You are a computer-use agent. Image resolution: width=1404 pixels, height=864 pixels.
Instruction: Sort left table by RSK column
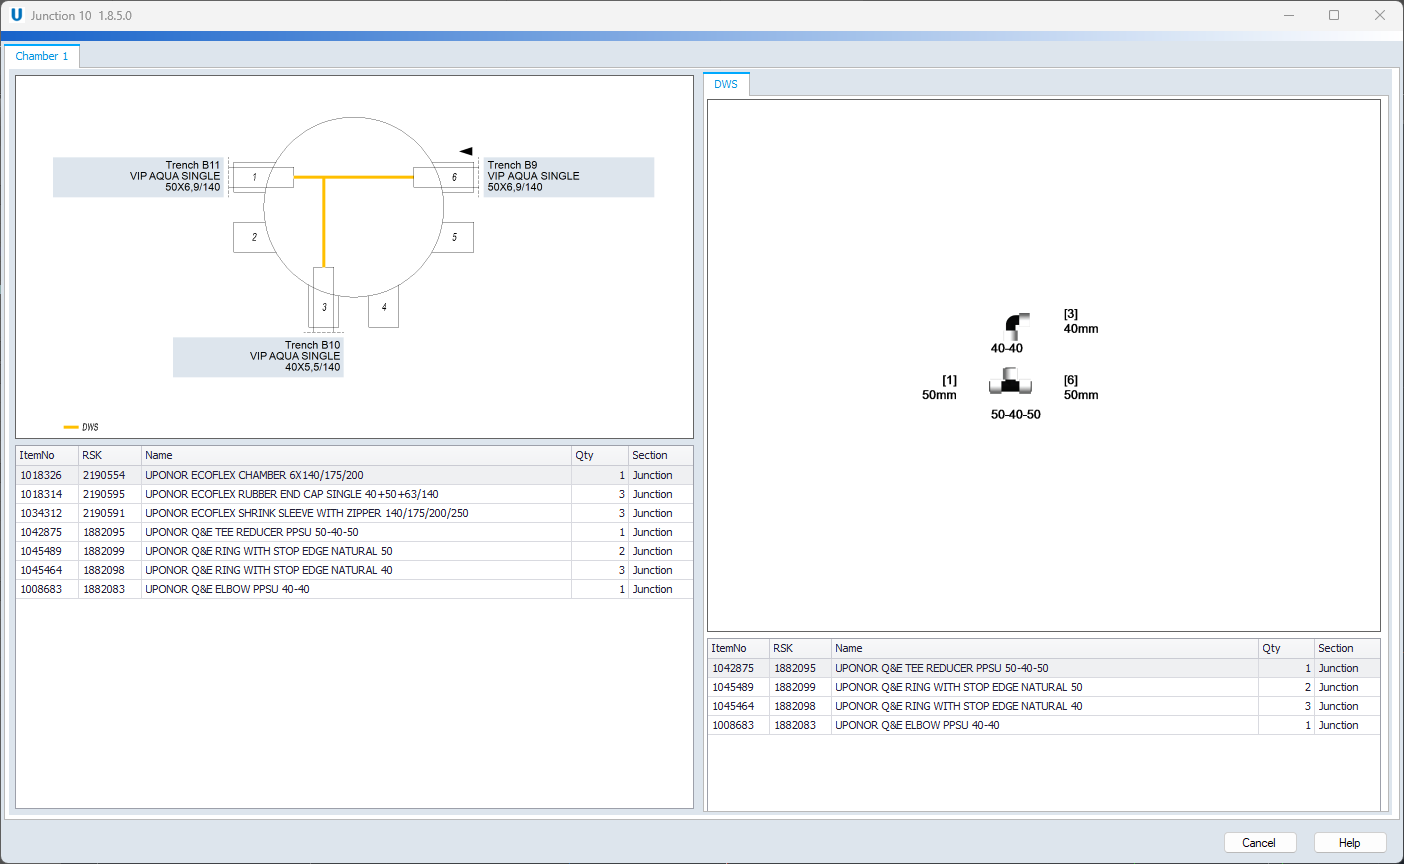click(x=109, y=455)
